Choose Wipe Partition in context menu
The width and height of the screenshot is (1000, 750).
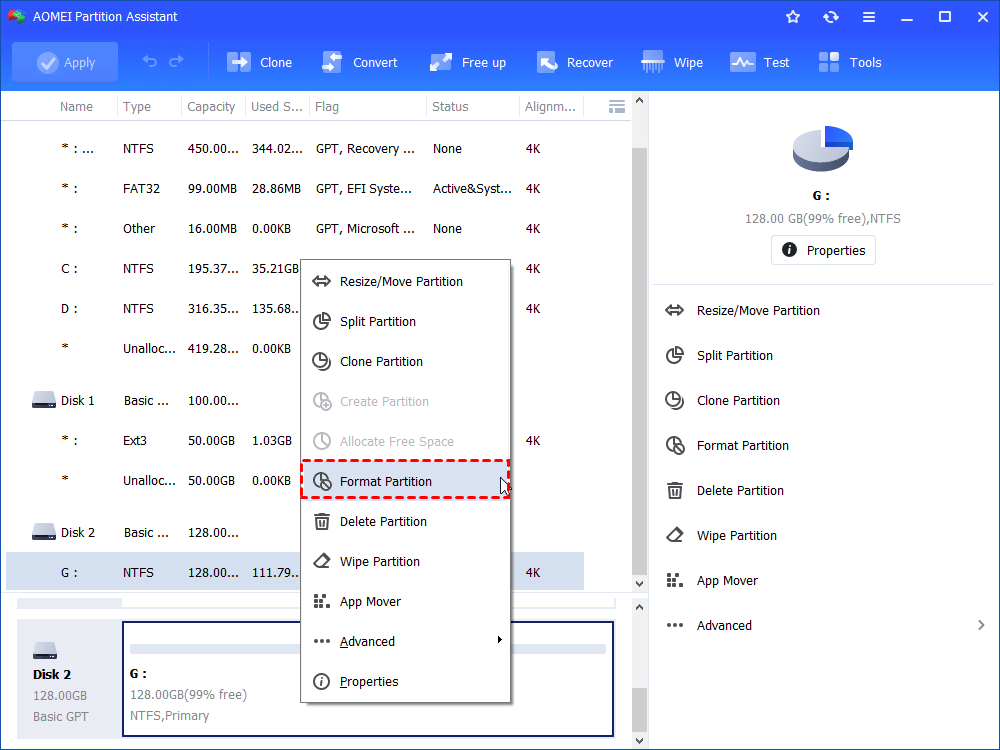[x=406, y=562]
